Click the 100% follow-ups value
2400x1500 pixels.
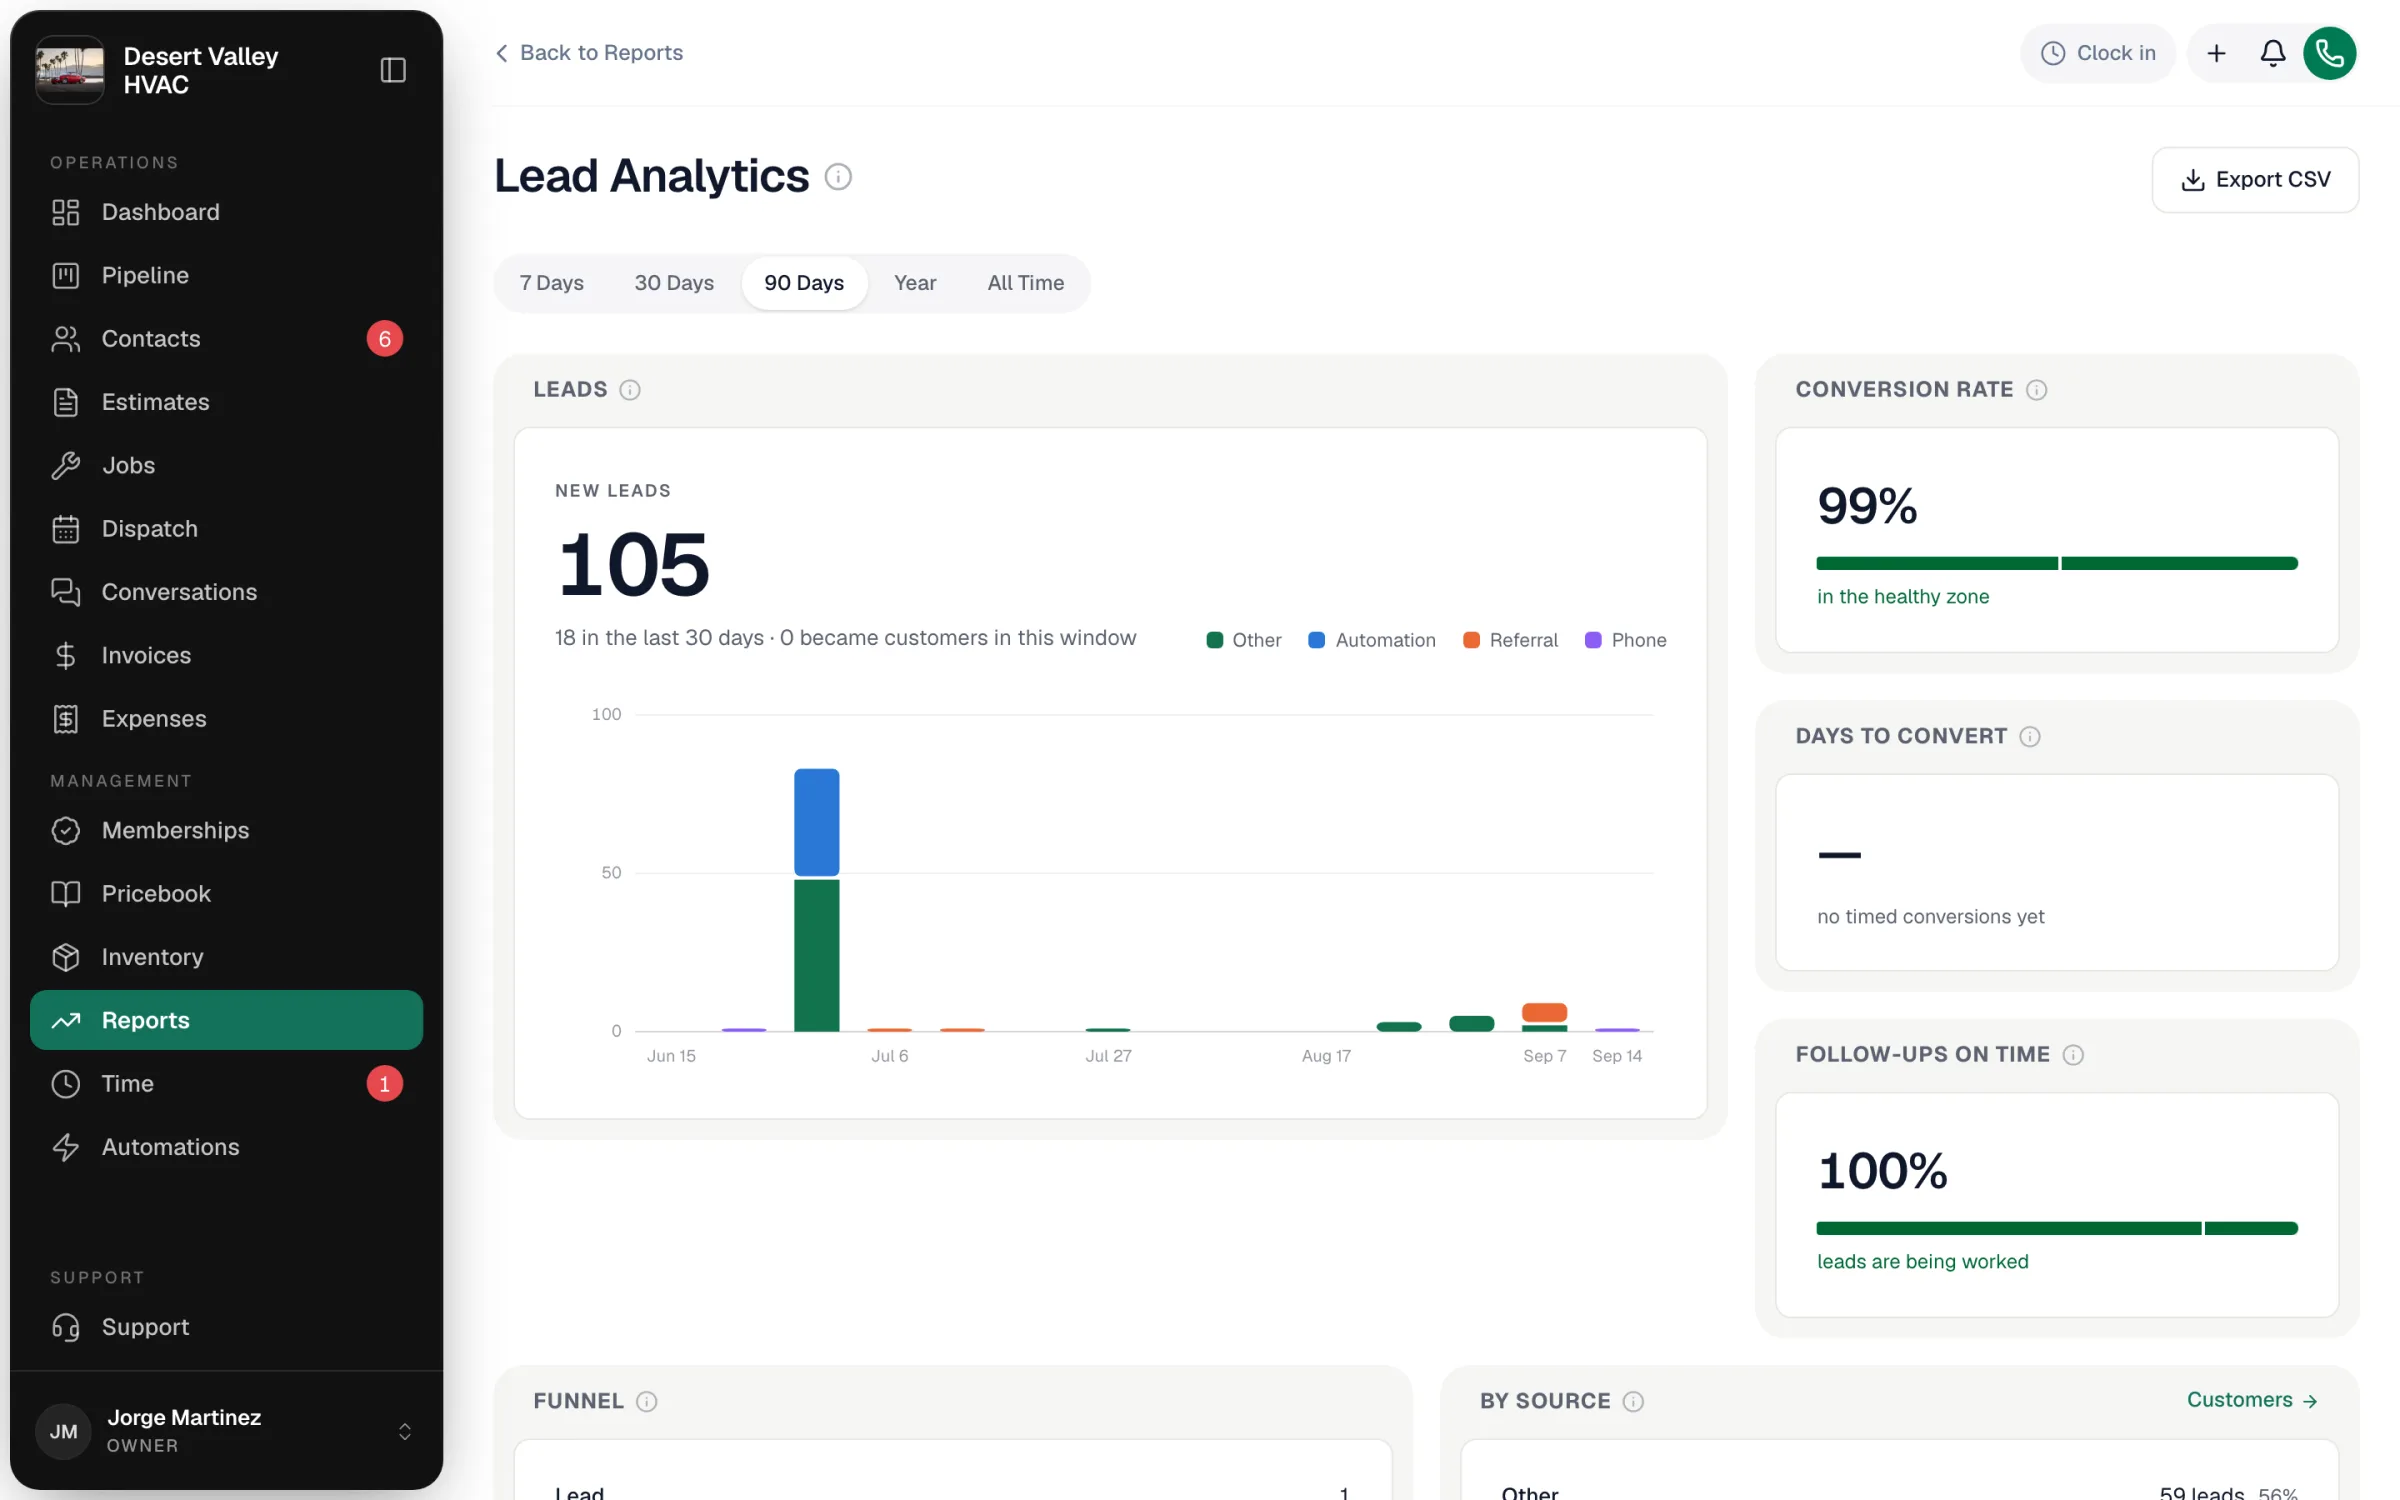click(1883, 1171)
